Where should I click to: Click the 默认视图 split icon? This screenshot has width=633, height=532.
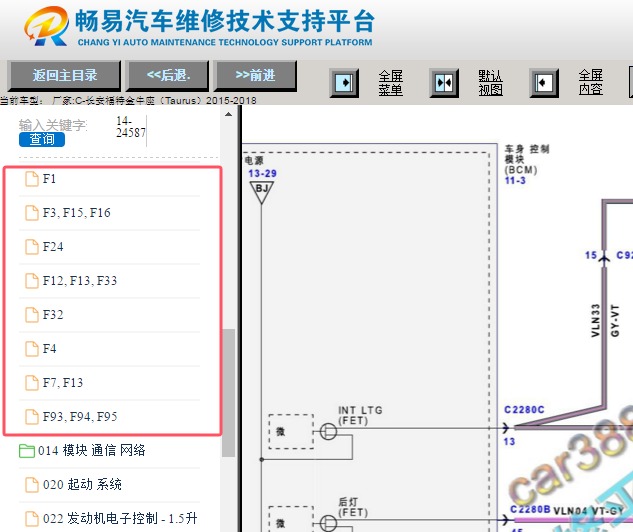click(444, 83)
